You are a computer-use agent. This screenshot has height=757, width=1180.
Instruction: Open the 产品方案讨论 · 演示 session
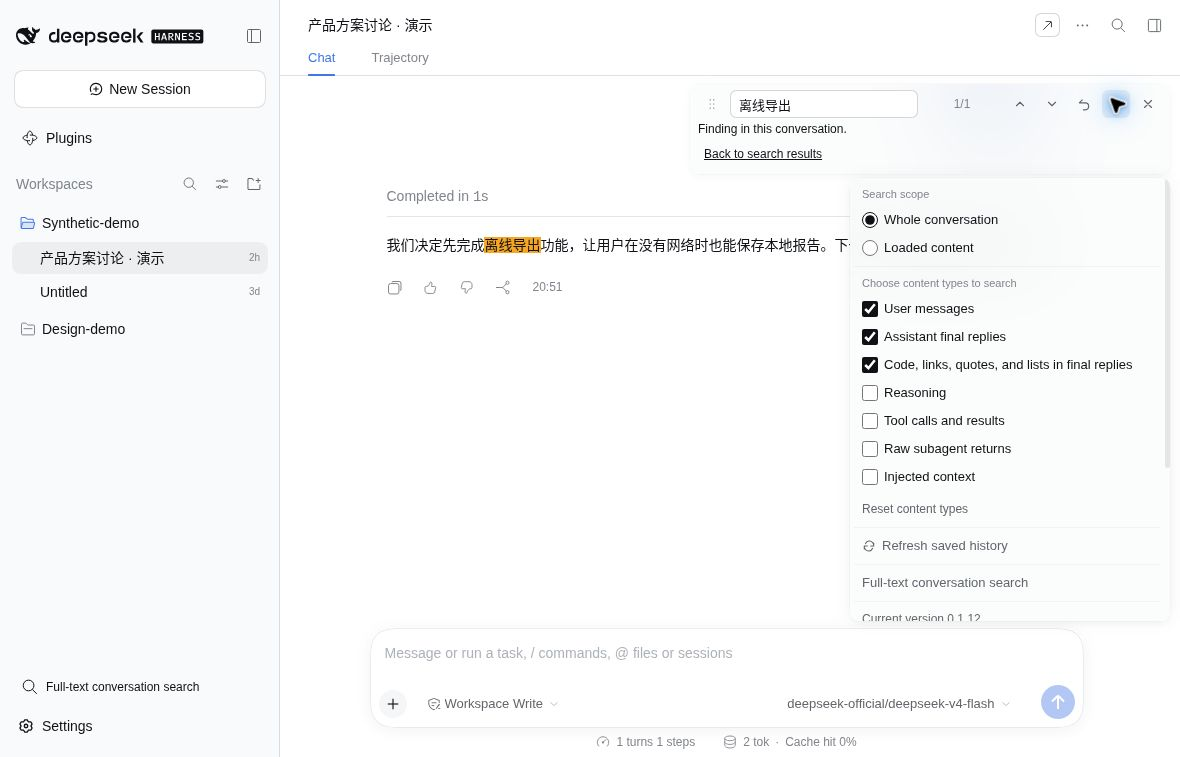140,258
